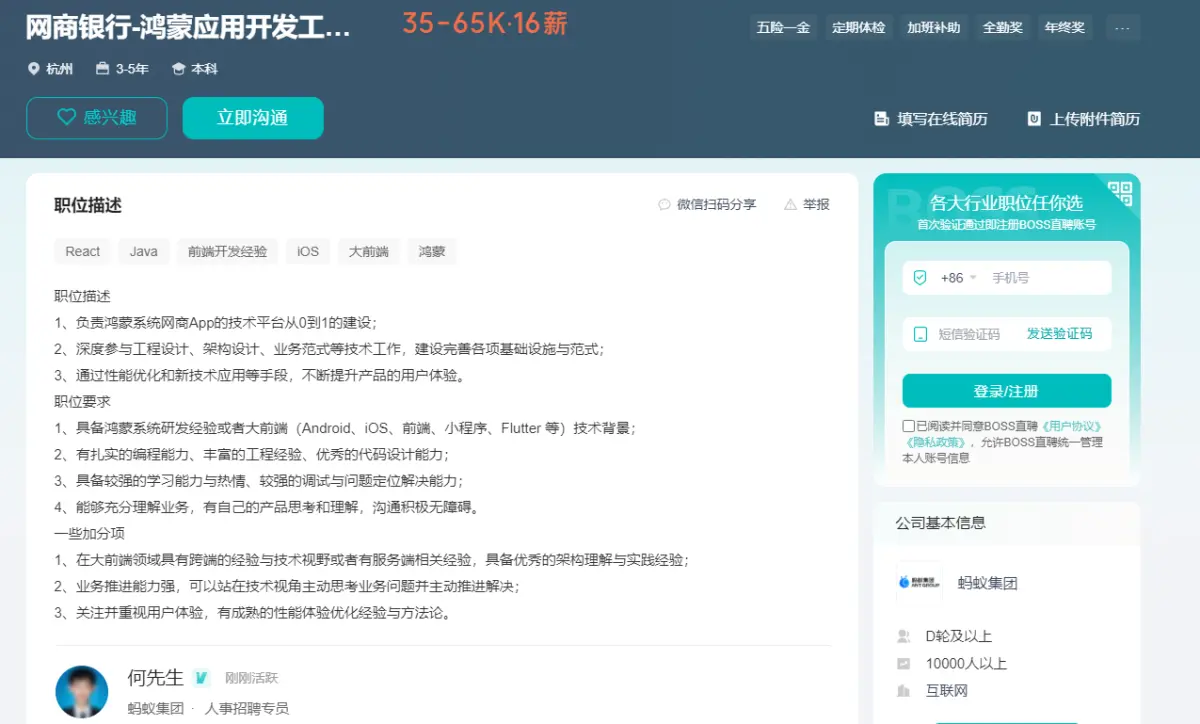Viewport: 1200px width, 724px height.
Task: Click the graduation cap icon beside 本科
Action: point(179,69)
